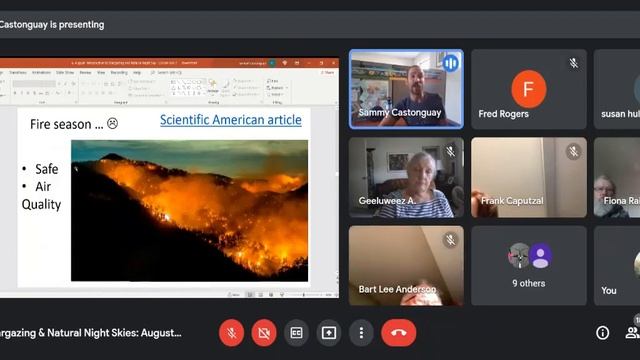Open the 9 others participant tile
640x360 pixels.
(529, 265)
